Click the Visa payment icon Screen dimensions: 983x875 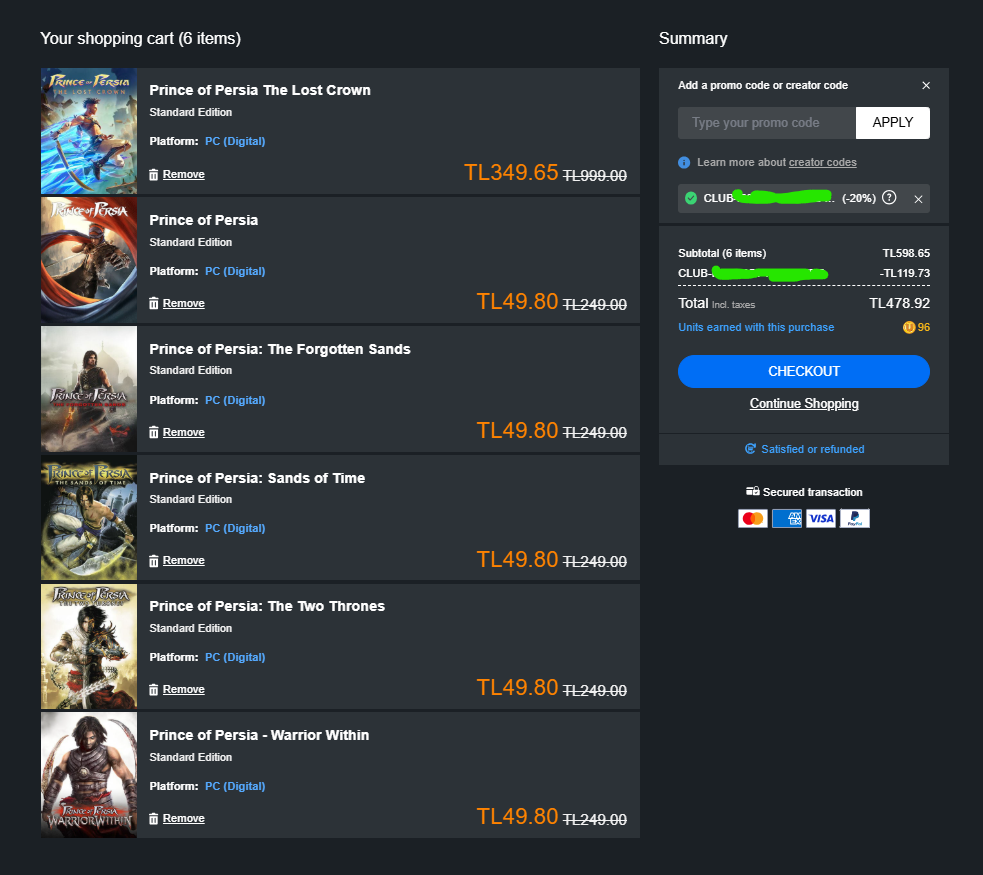821,518
